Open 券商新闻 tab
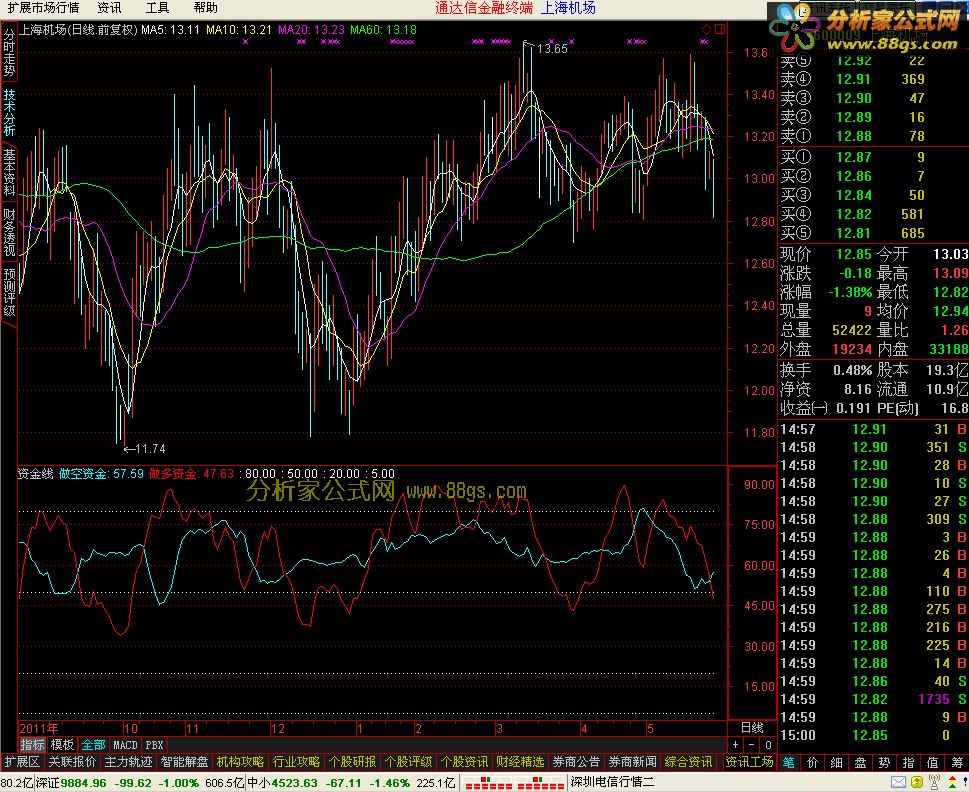Screen dimensions: 969x792 tap(632, 762)
